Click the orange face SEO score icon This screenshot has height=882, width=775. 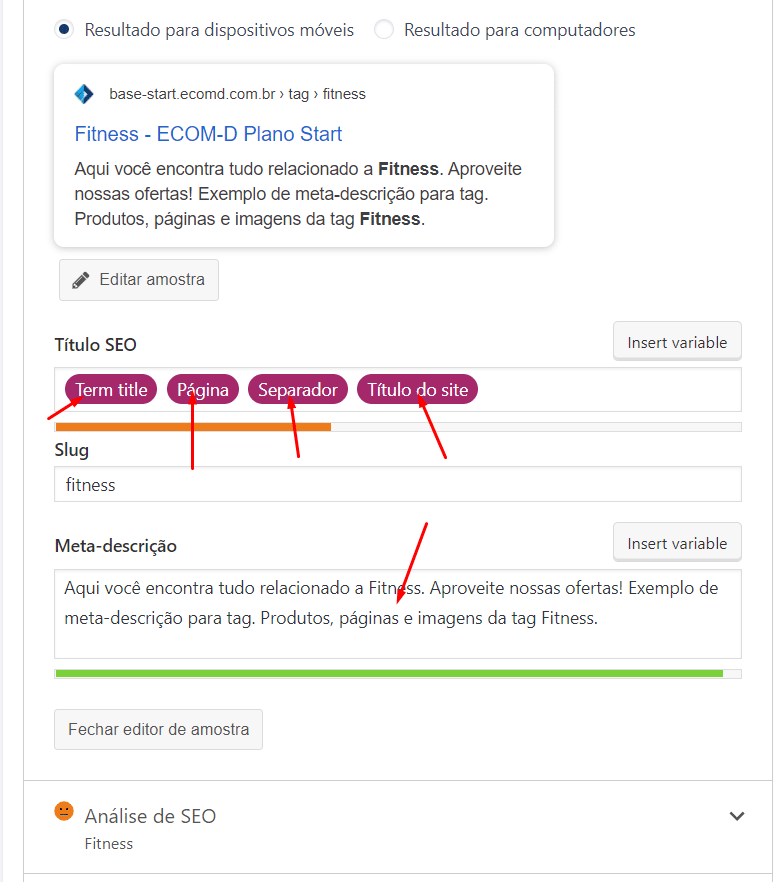64,811
